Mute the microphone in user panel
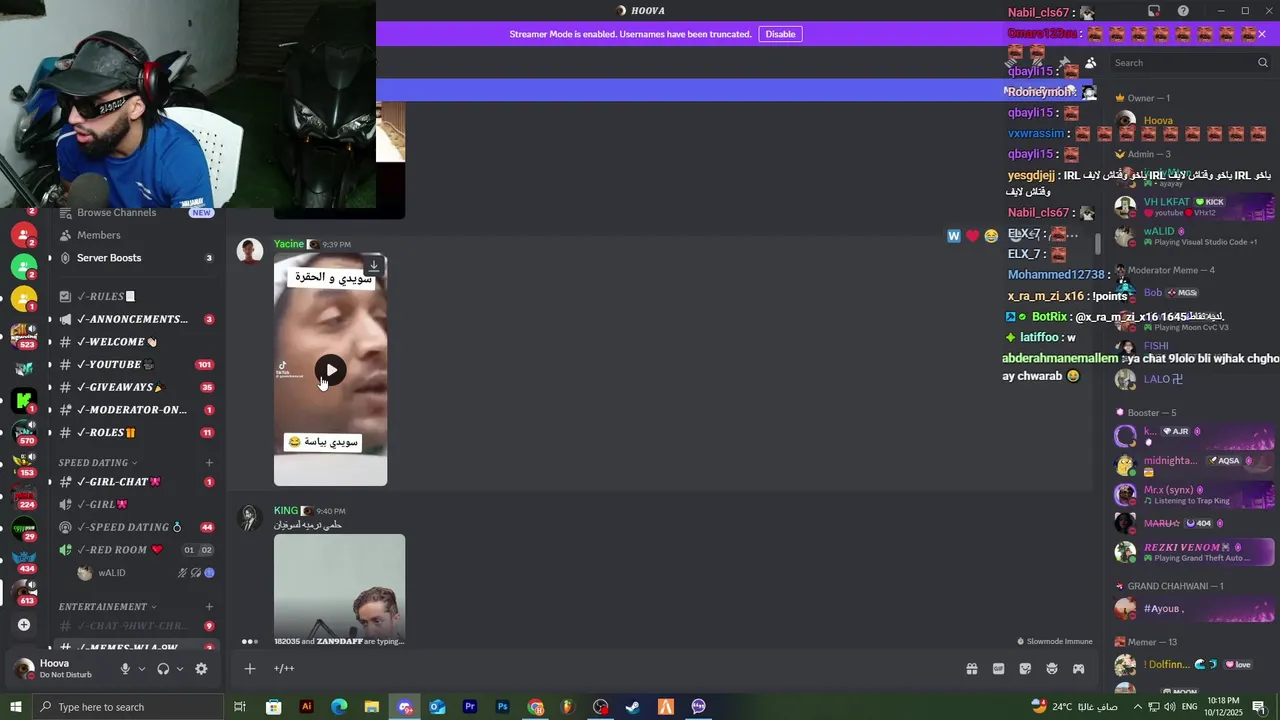The image size is (1280, 720). [125, 669]
